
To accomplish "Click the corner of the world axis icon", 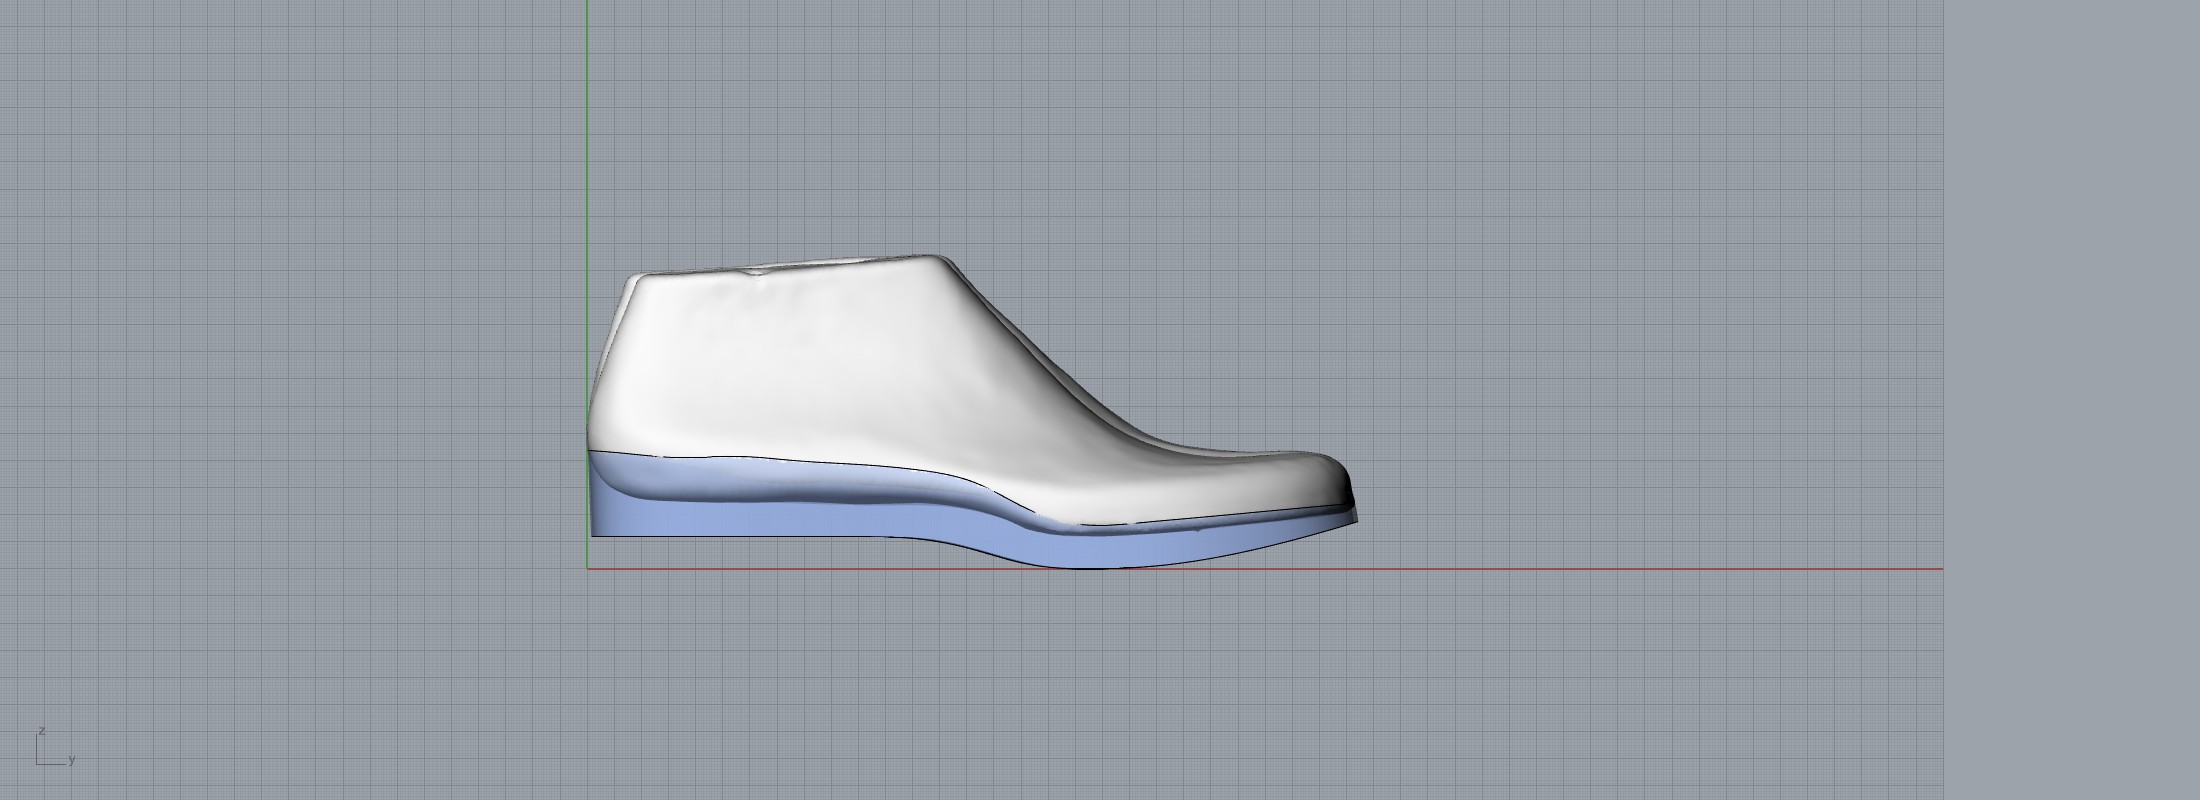I will pyautogui.click(x=38, y=764).
